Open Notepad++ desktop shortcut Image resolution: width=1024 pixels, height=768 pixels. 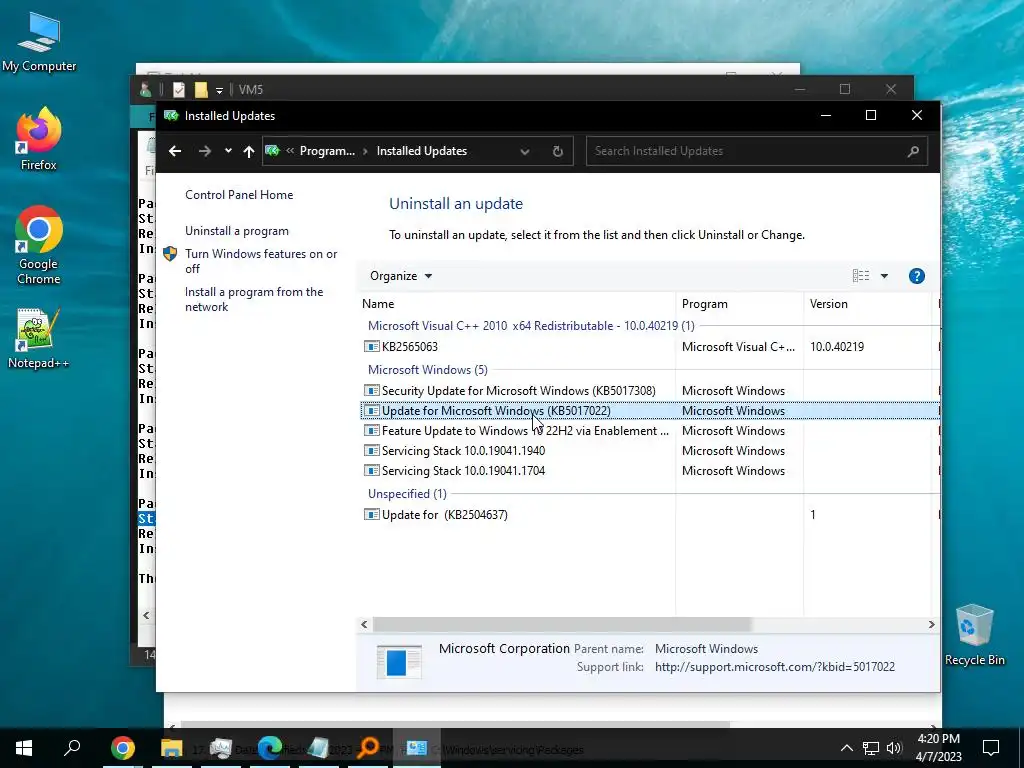point(39,338)
